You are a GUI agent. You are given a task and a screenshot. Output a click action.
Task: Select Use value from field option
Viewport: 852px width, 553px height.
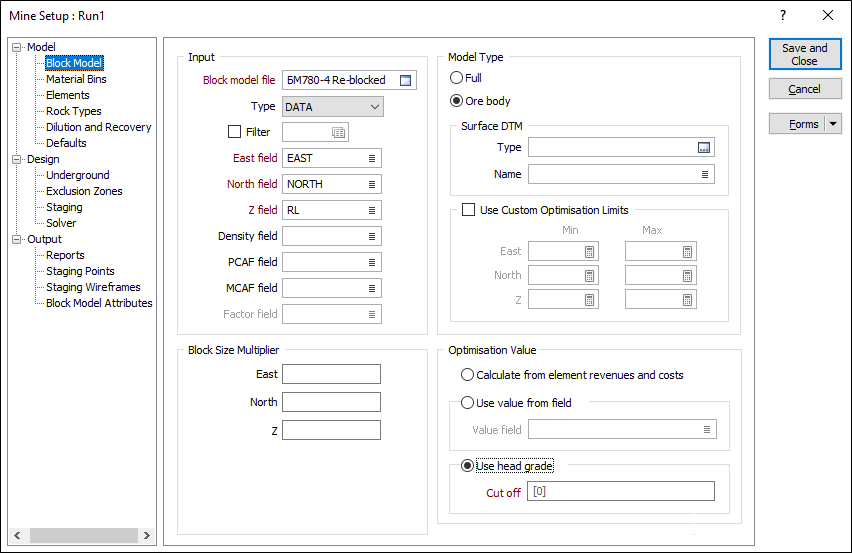467,403
